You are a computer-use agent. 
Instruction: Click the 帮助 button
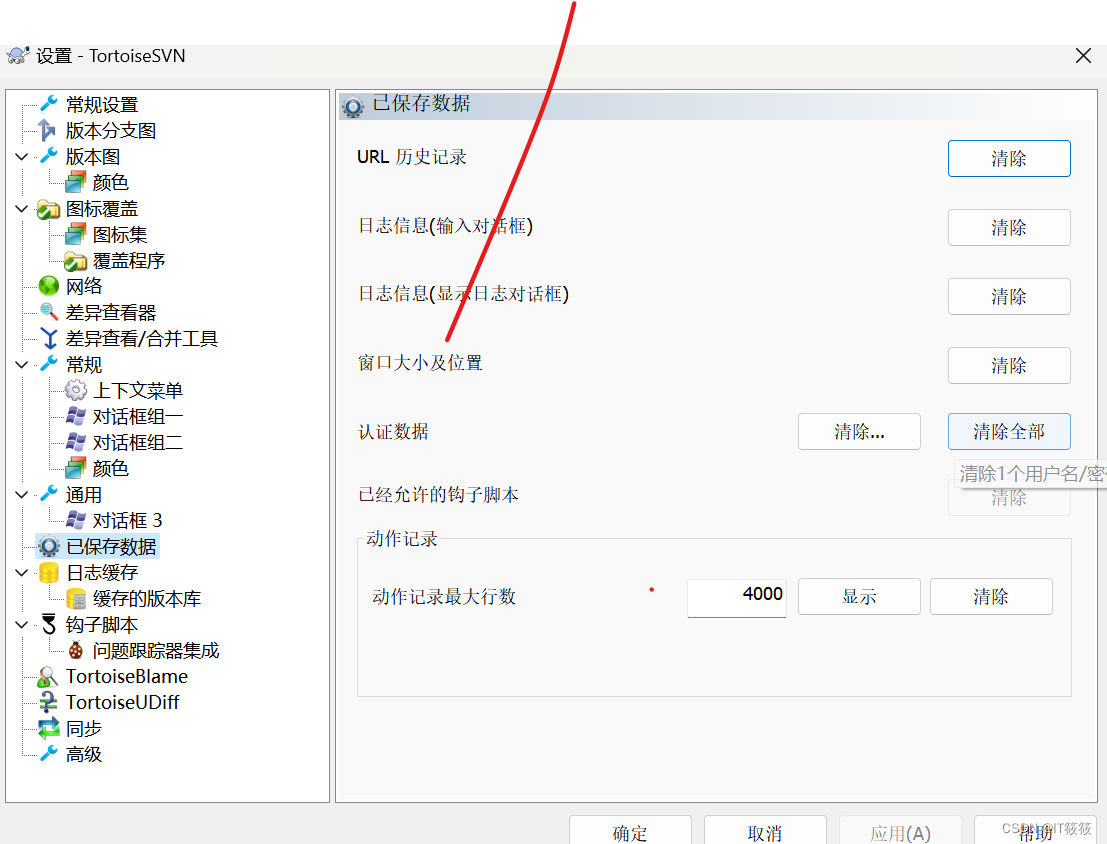(1035, 831)
